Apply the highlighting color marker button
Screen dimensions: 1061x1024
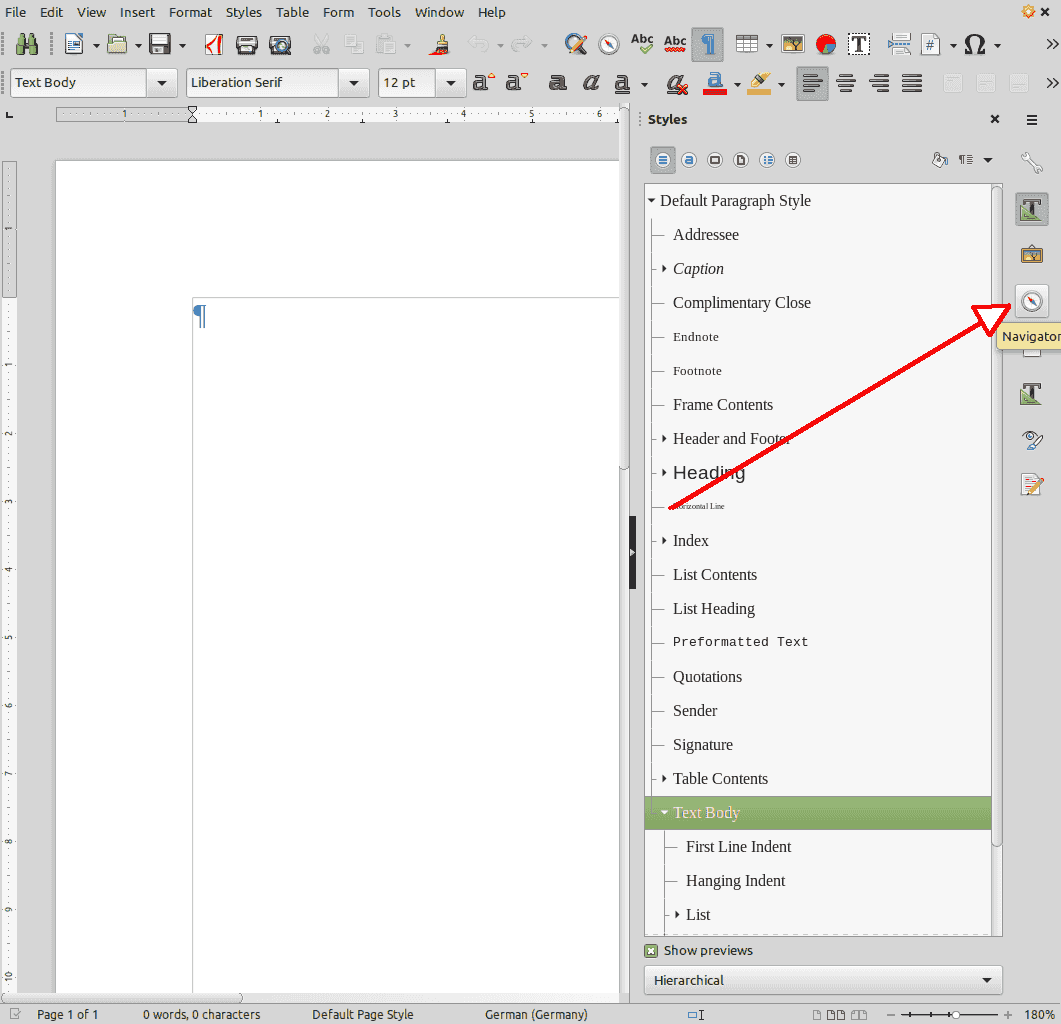tap(759, 83)
